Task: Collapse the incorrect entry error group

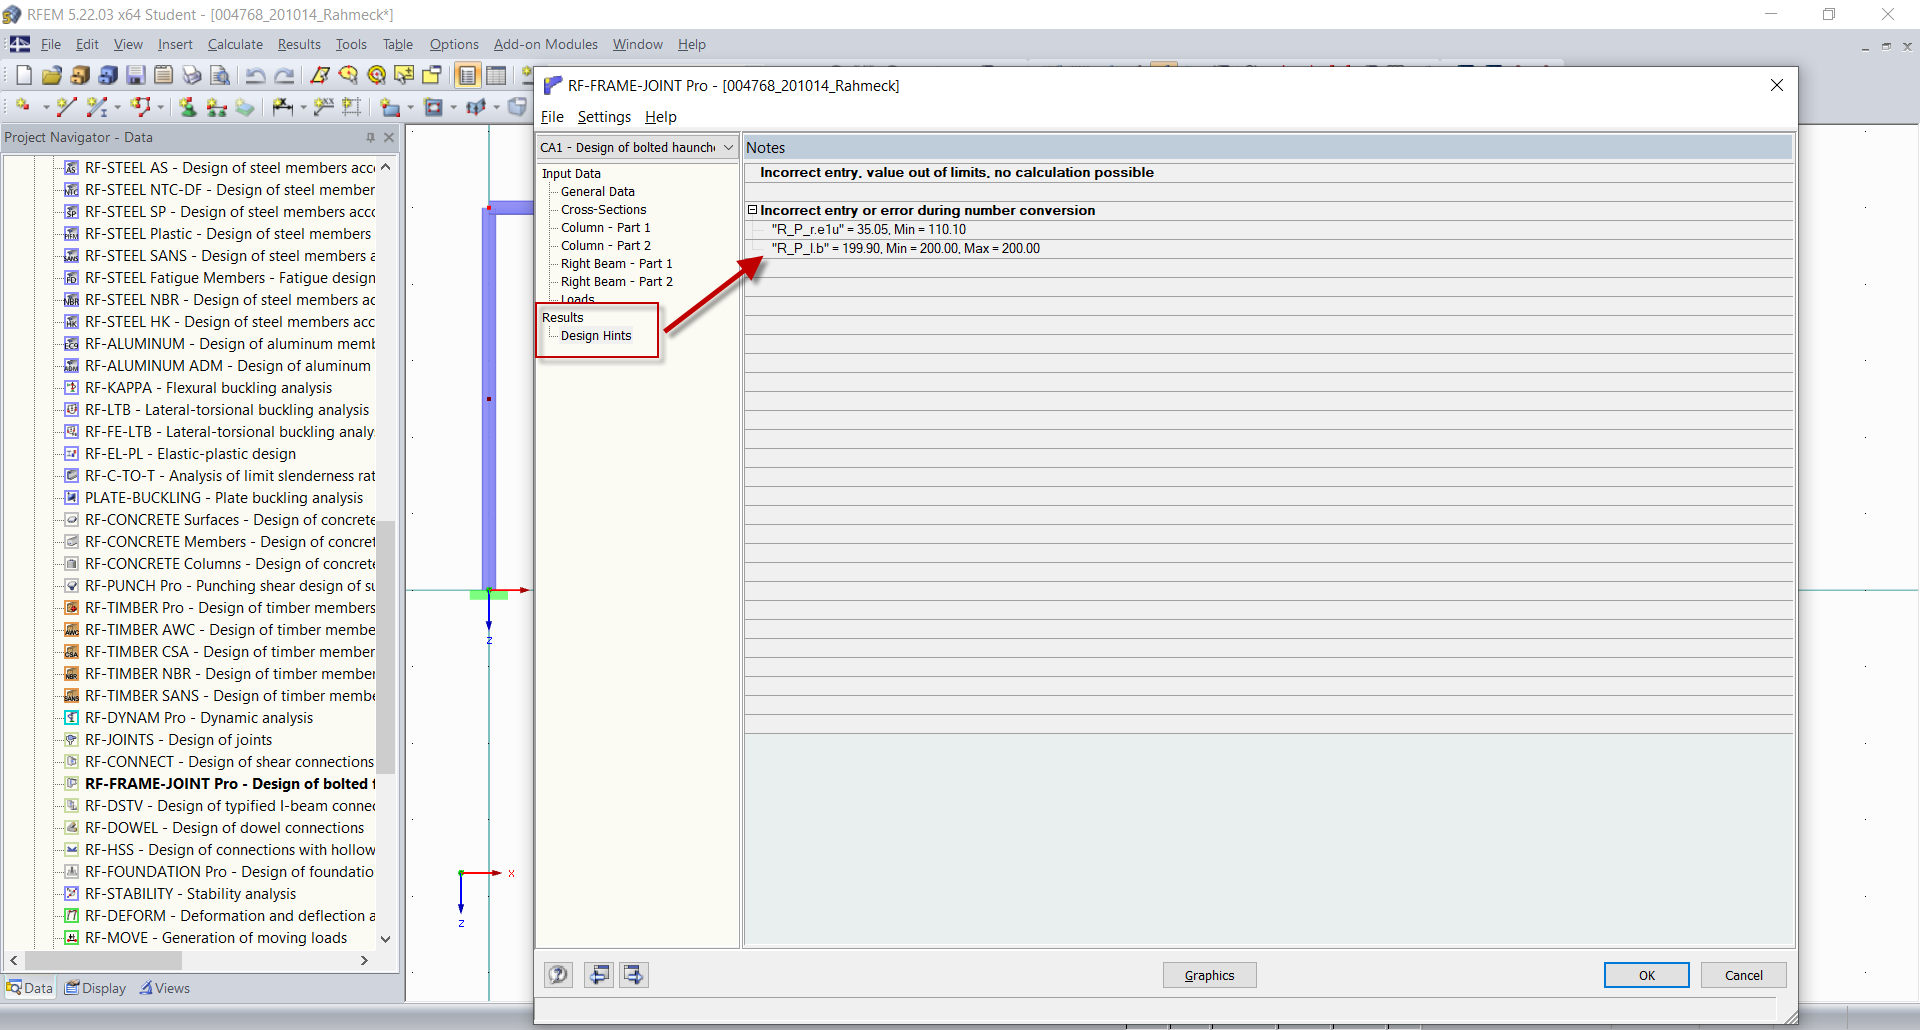Action: [x=753, y=210]
